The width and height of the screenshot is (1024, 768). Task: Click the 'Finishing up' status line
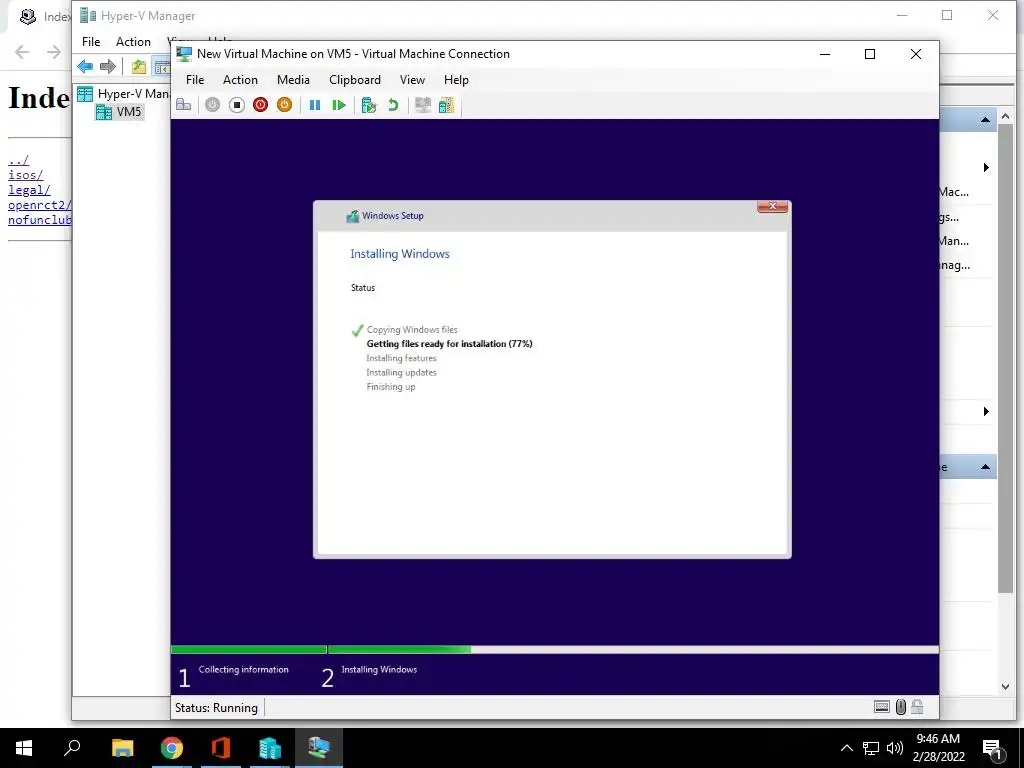(391, 387)
